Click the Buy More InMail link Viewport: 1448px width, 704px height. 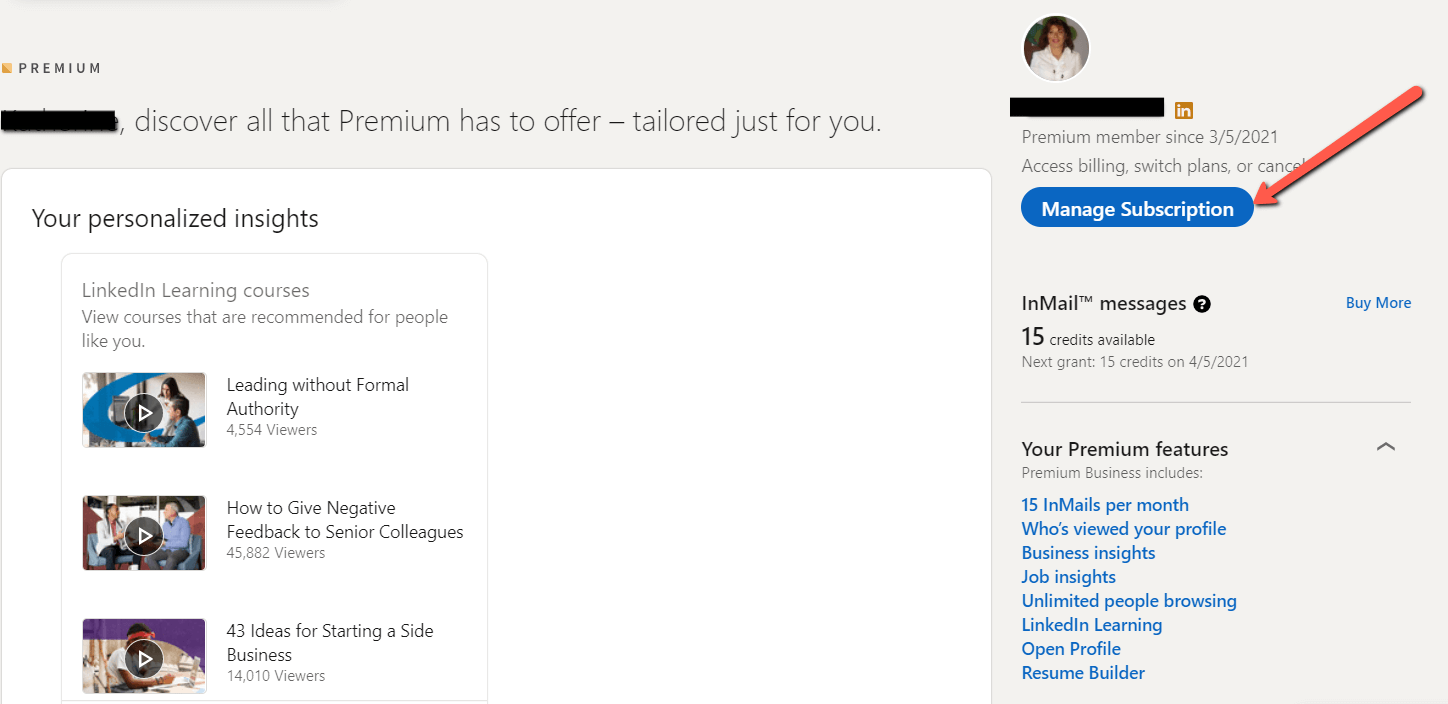(1378, 303)
